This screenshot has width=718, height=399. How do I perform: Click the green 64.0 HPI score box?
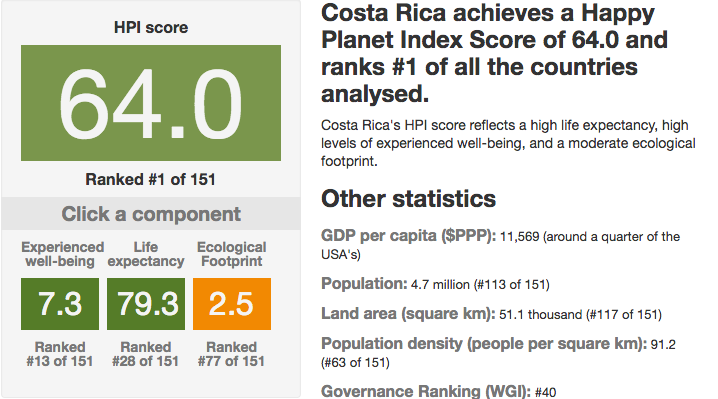(x=151, y=103)
